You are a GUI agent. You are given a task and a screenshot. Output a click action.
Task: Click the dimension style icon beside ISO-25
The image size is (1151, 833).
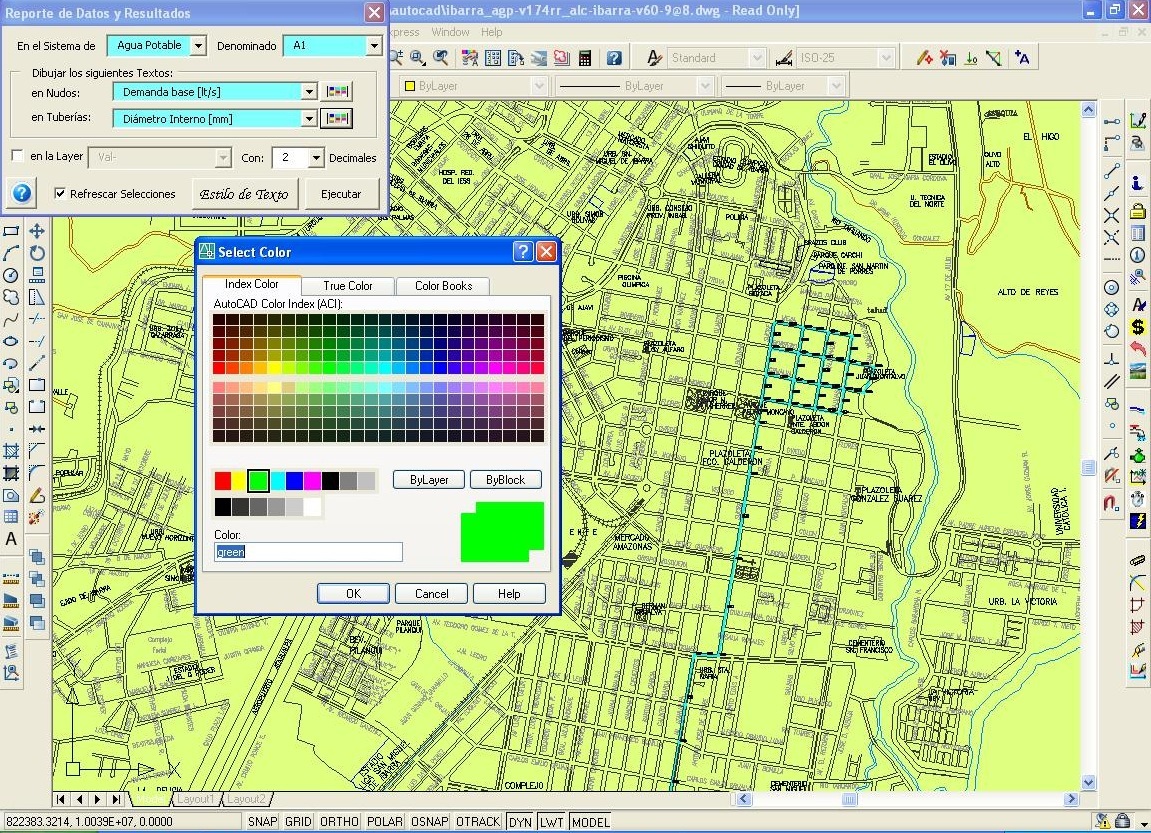pos(783,58)
